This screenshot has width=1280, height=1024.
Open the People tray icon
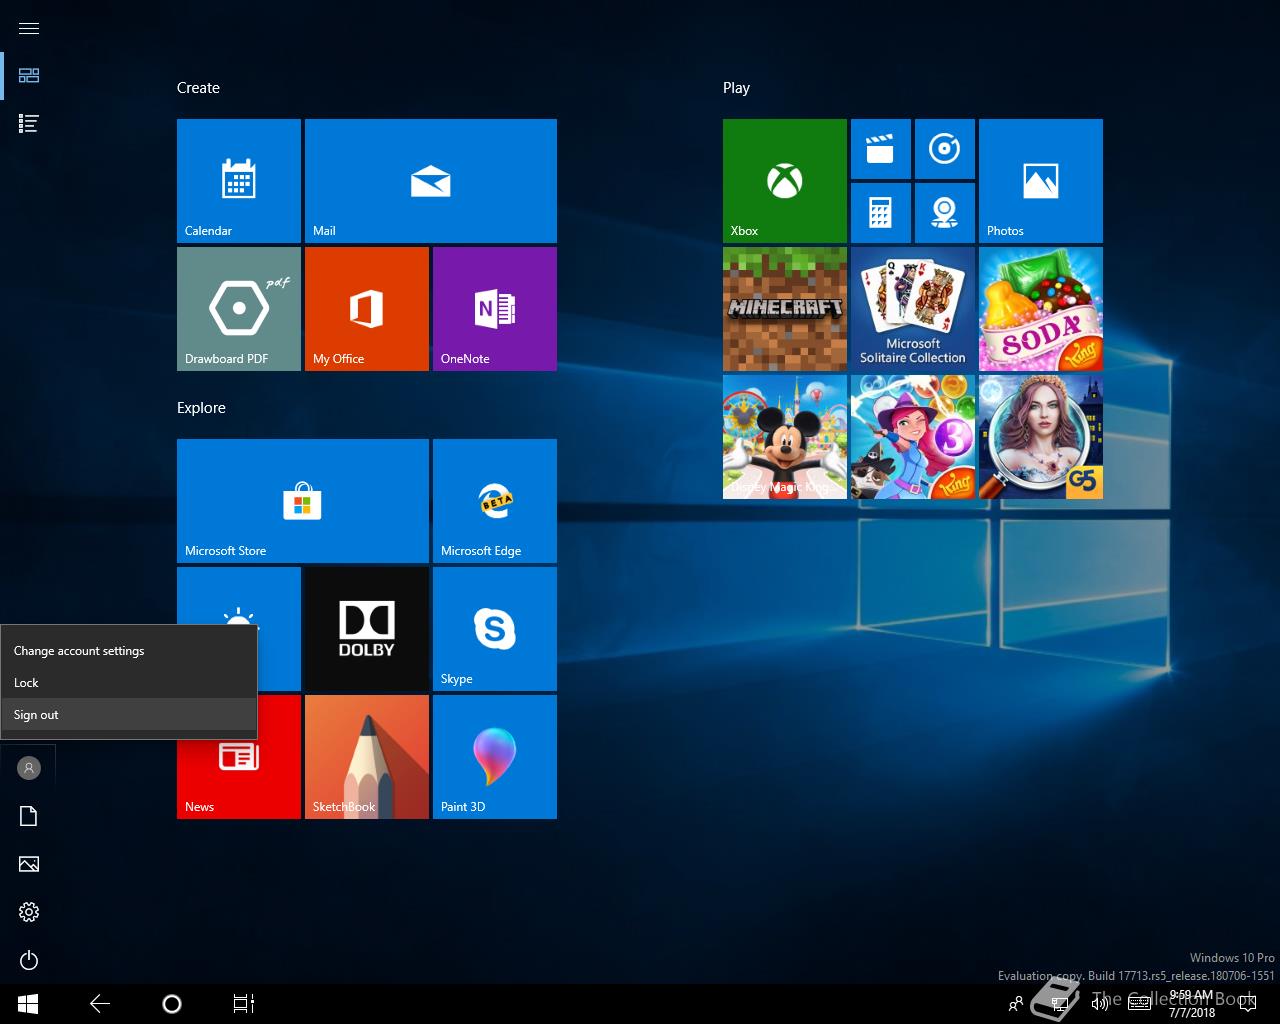tap(1016, 1004)
